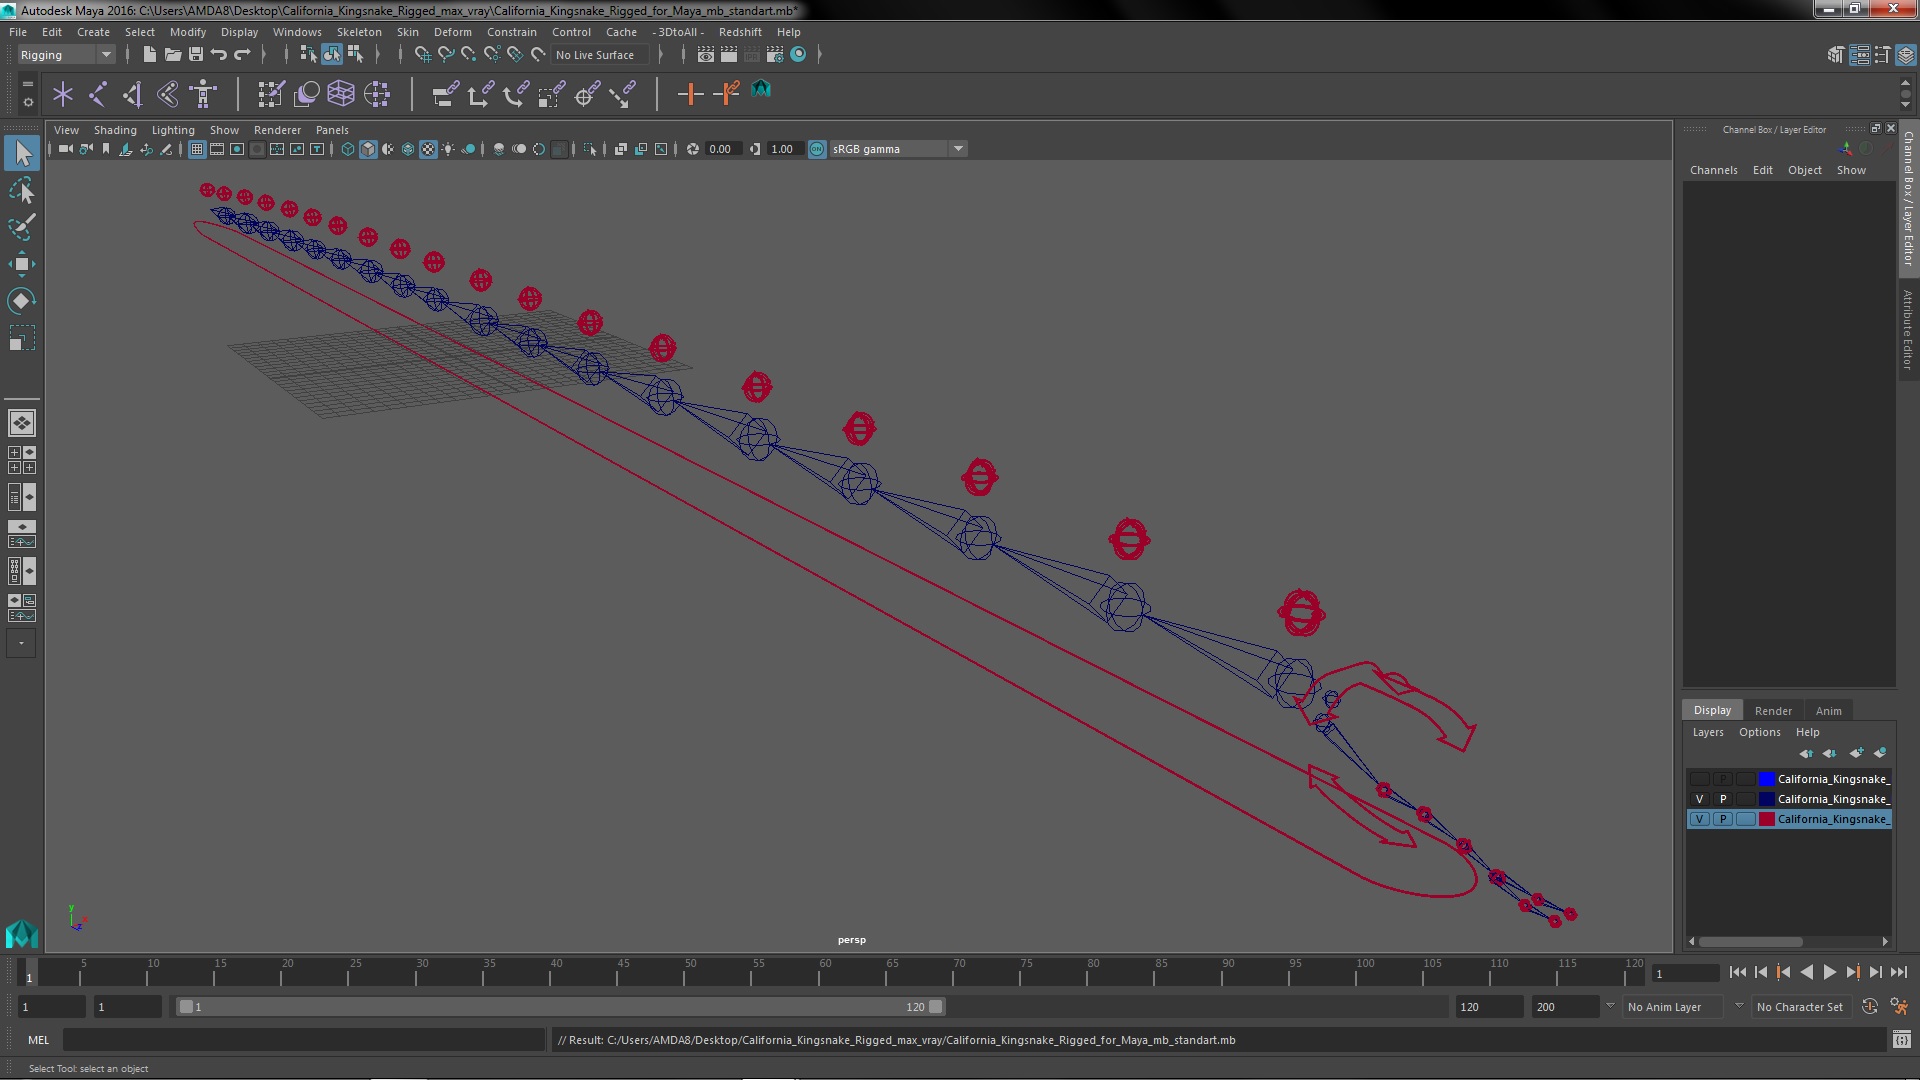Open the Rigging menu set dropdown

click(x=66, y=55)
